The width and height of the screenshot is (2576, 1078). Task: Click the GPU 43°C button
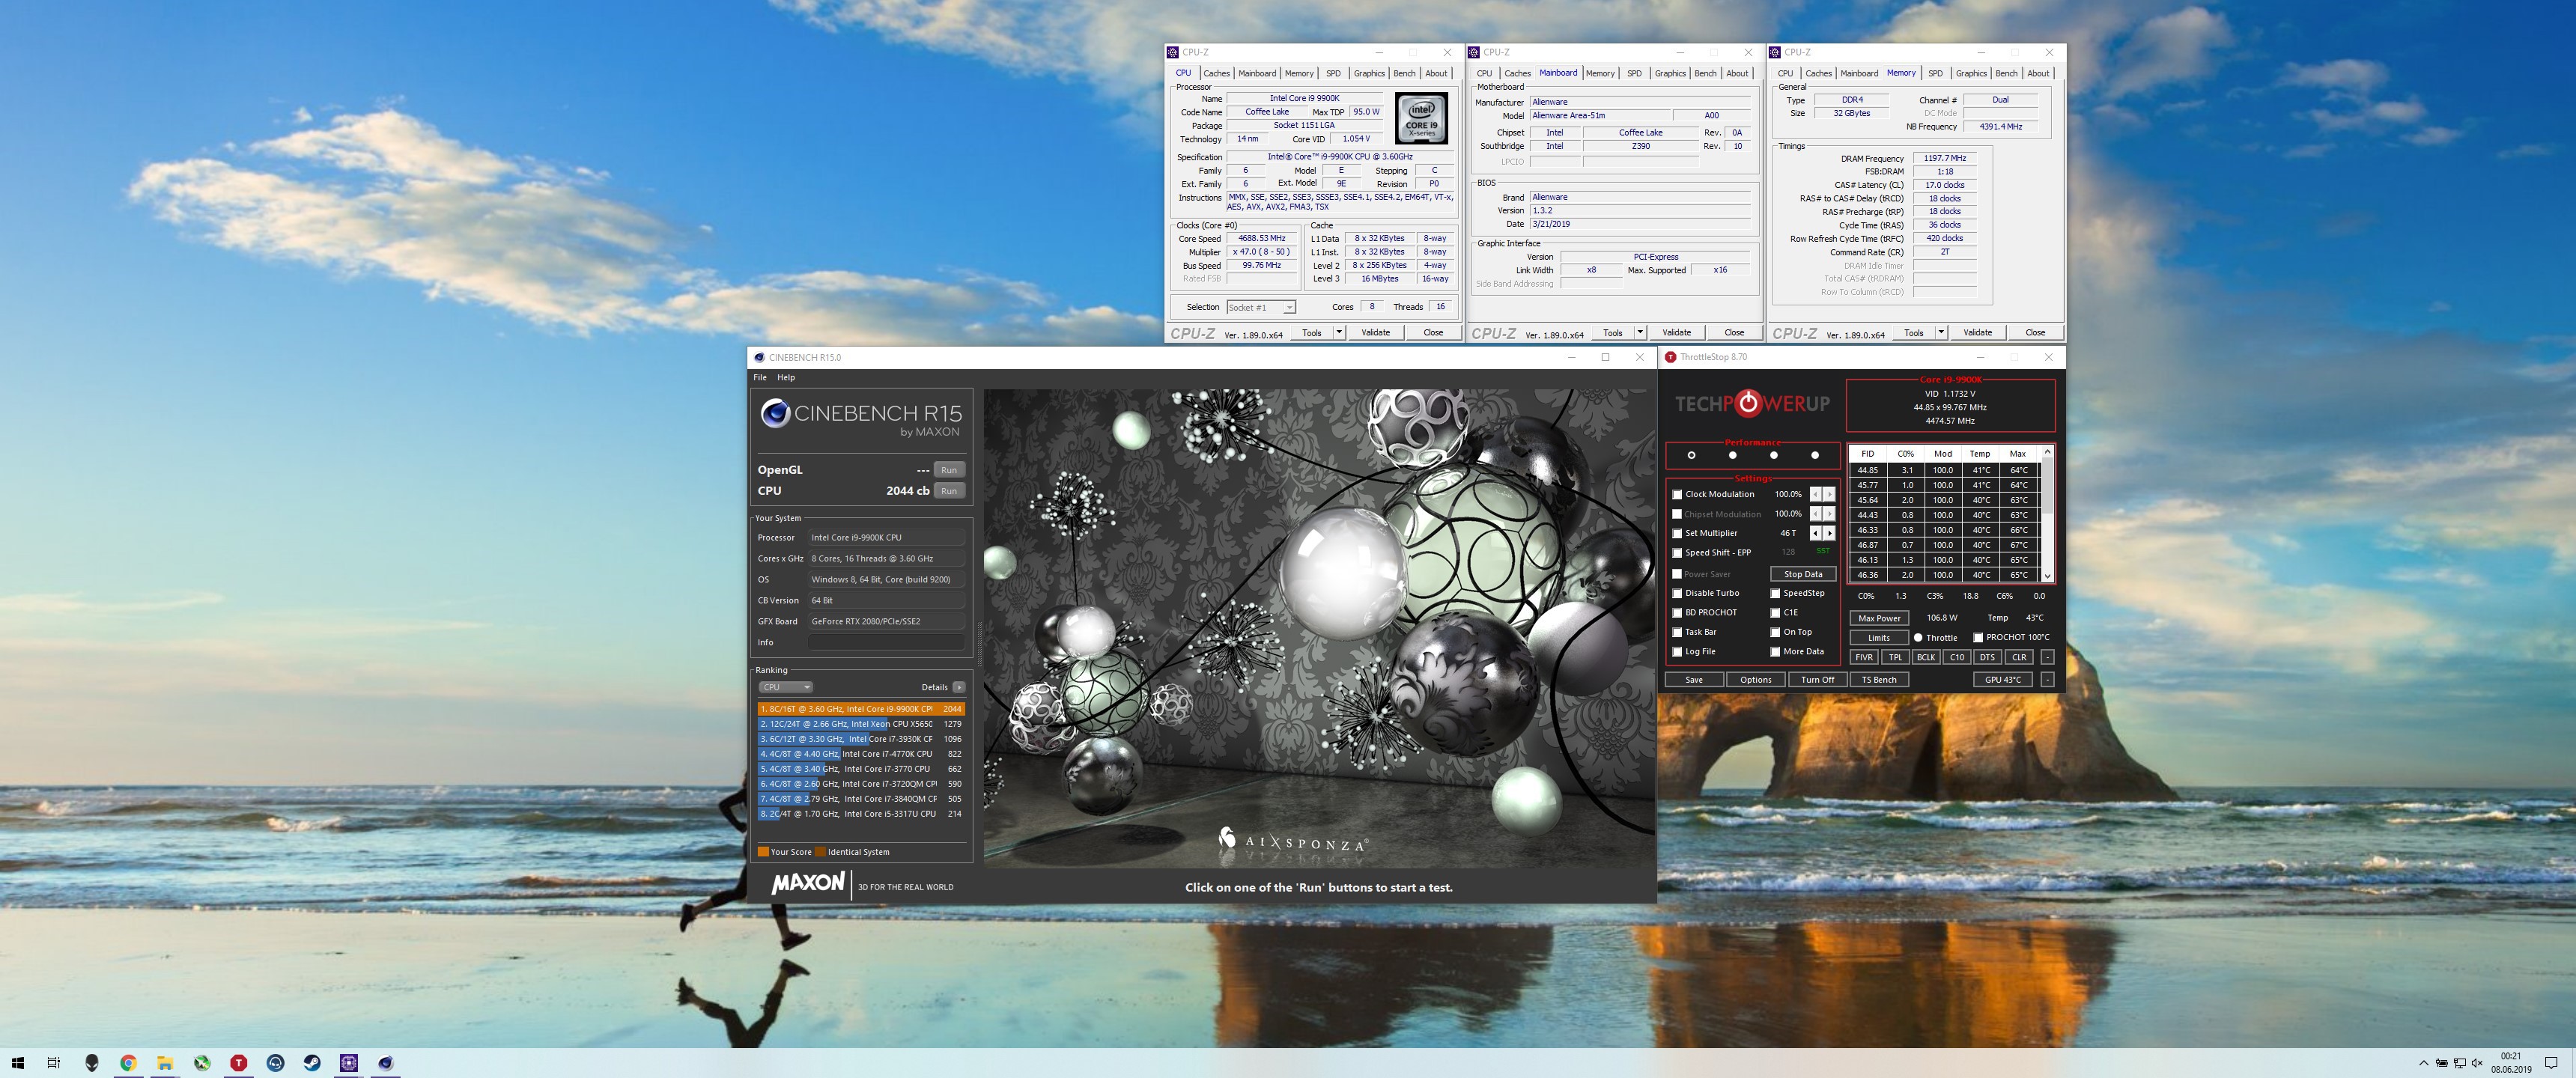2003,680
